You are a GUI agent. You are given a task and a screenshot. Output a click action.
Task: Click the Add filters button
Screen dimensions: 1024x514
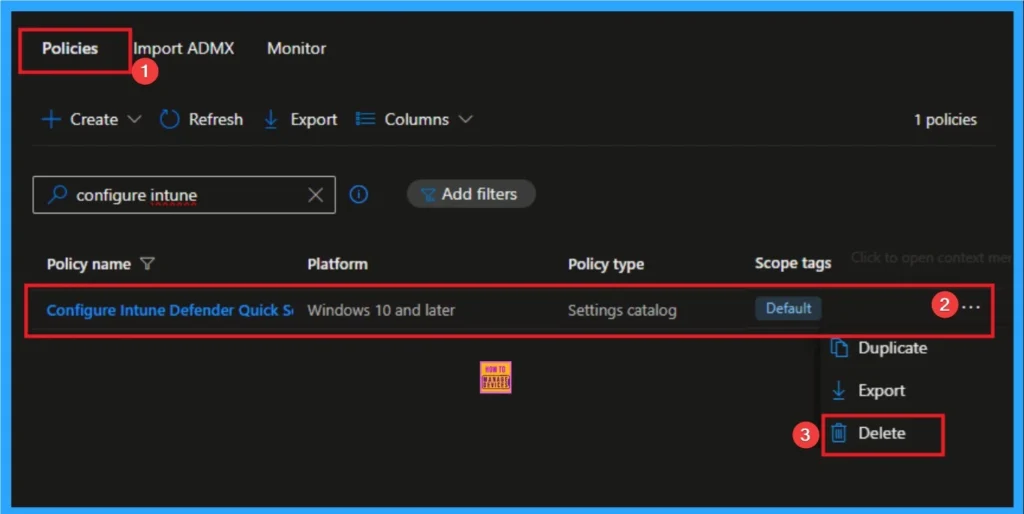point(472,194)
